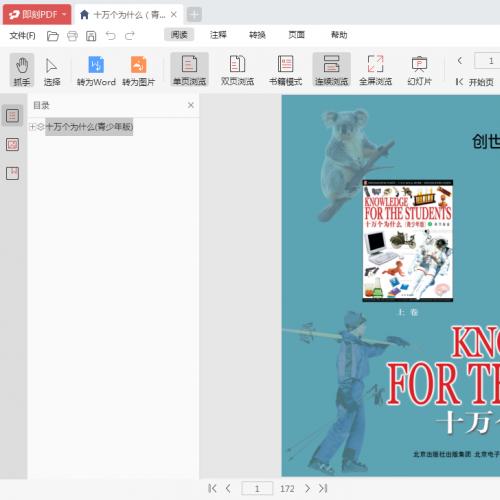Viewport: 500px width, 500px height.
Task: Jump to 开始页 first page
Action: (474, 82)
